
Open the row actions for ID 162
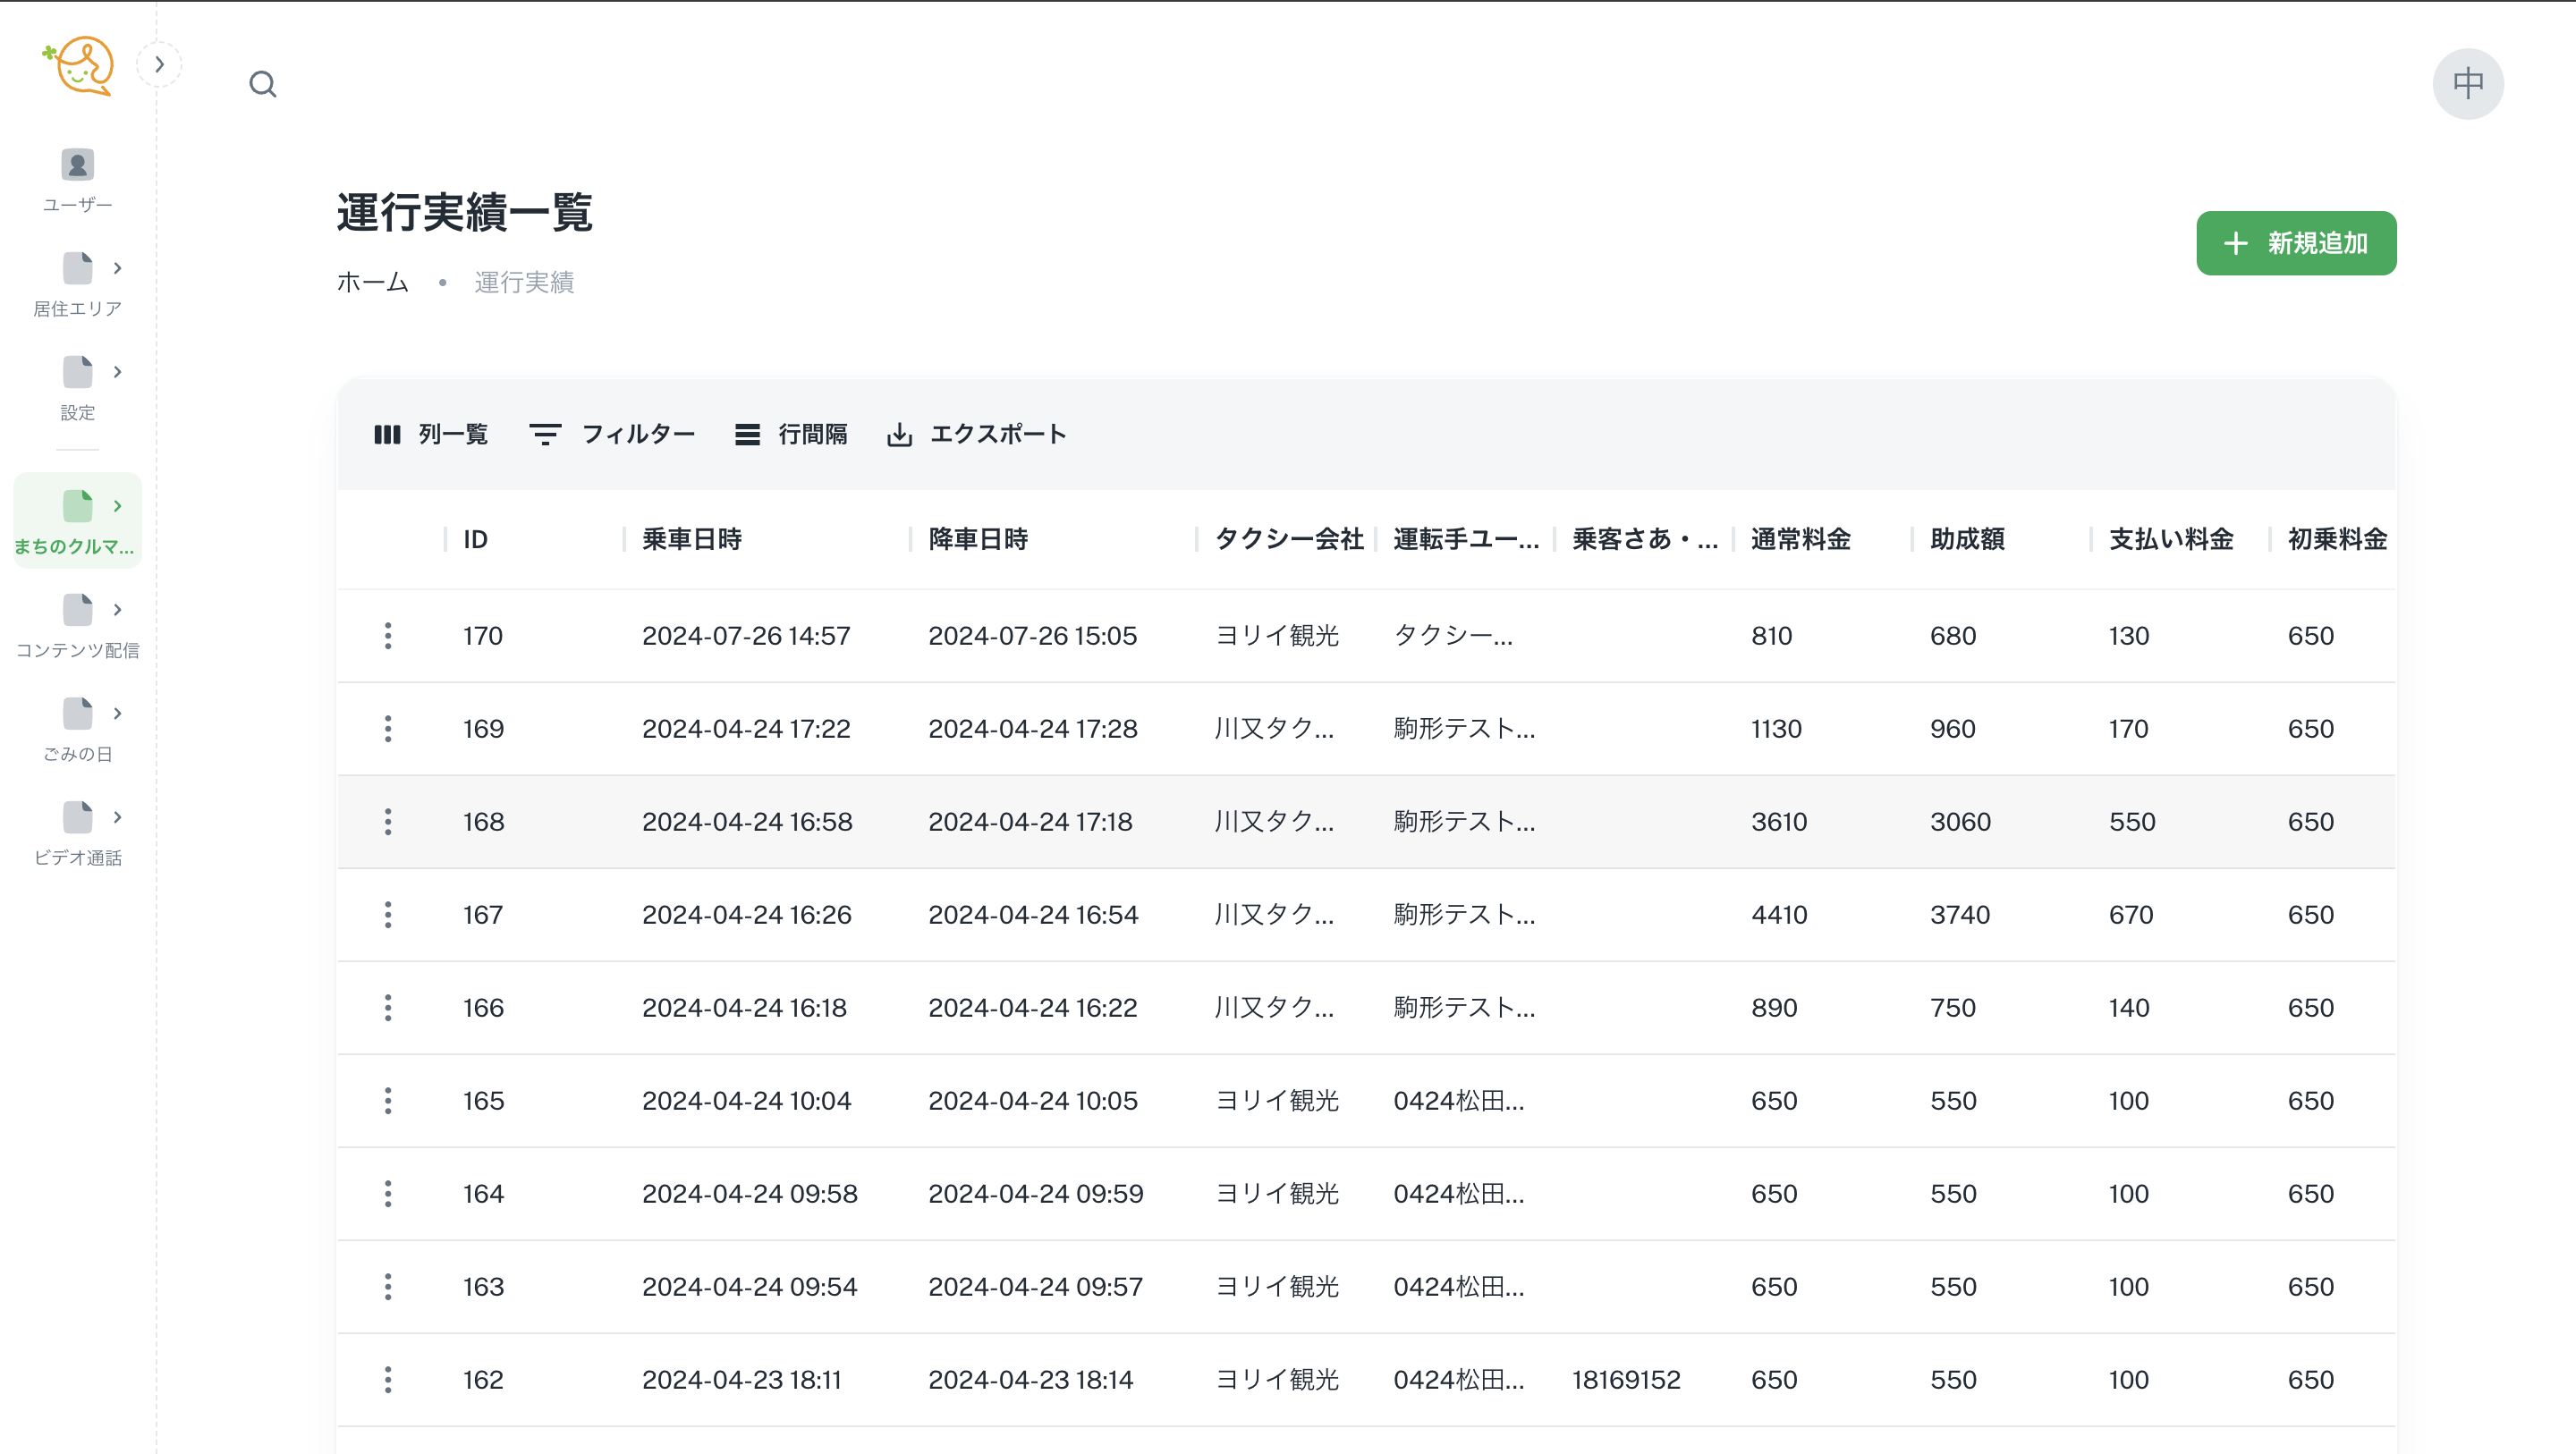388,1380
